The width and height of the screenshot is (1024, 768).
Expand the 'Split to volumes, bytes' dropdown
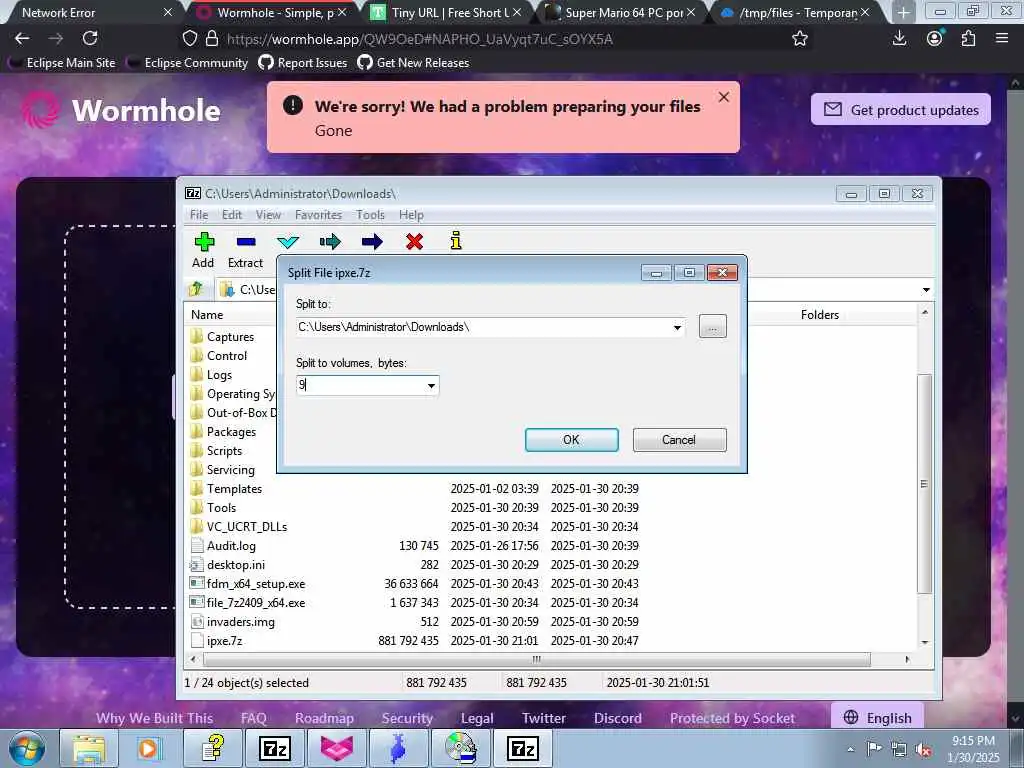(x=431, y=385)
